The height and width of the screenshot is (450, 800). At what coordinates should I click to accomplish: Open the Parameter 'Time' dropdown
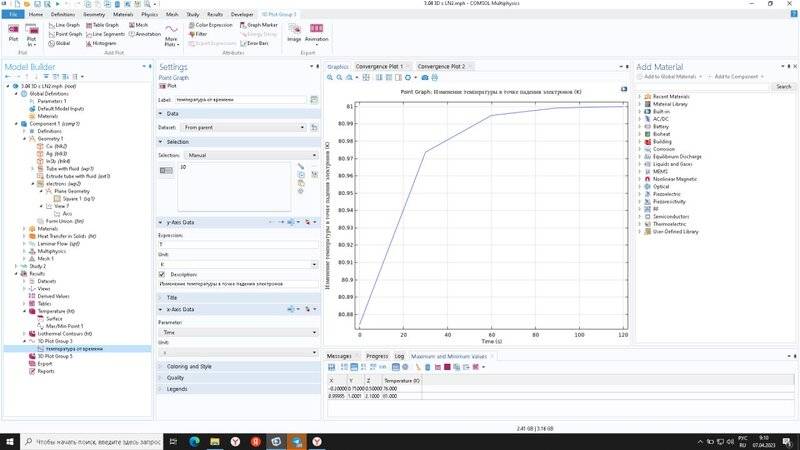point(238,332)
